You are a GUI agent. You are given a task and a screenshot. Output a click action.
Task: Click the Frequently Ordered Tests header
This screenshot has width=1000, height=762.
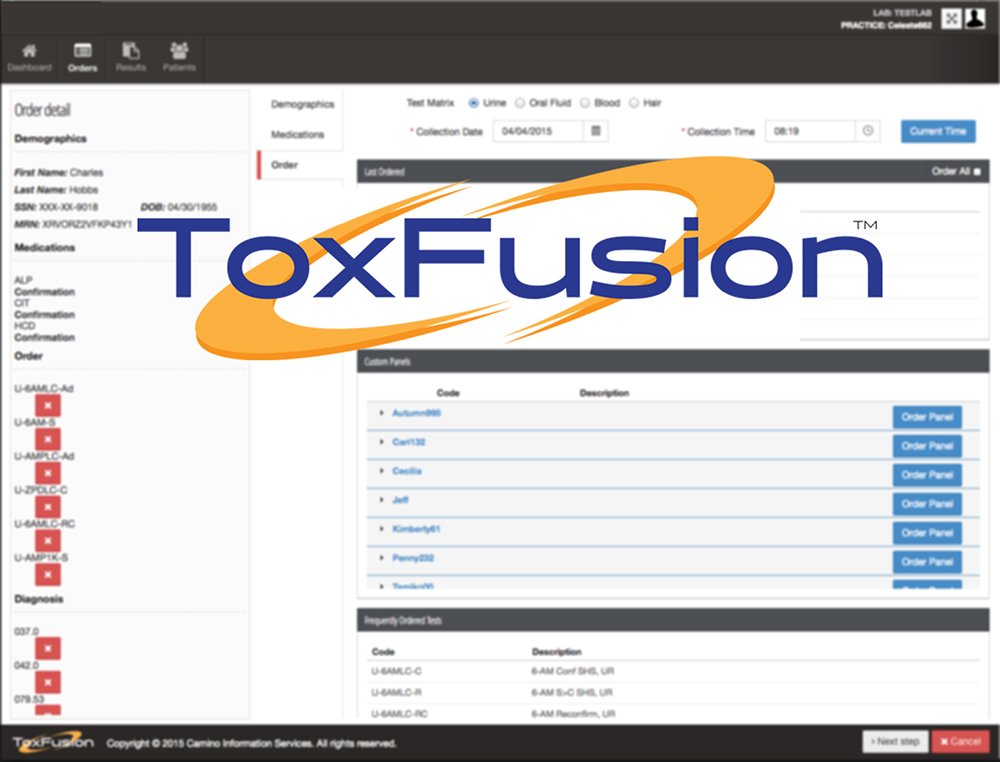(x=673, y=620)
